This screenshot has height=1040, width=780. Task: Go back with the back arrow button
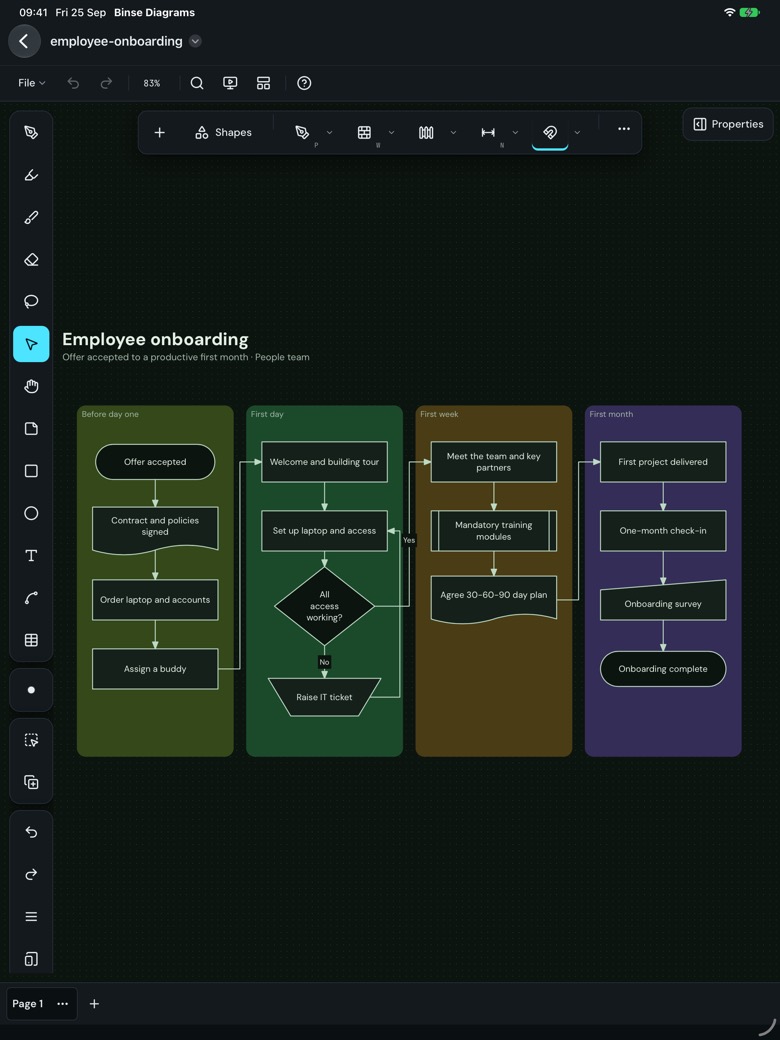pos(24,41)
